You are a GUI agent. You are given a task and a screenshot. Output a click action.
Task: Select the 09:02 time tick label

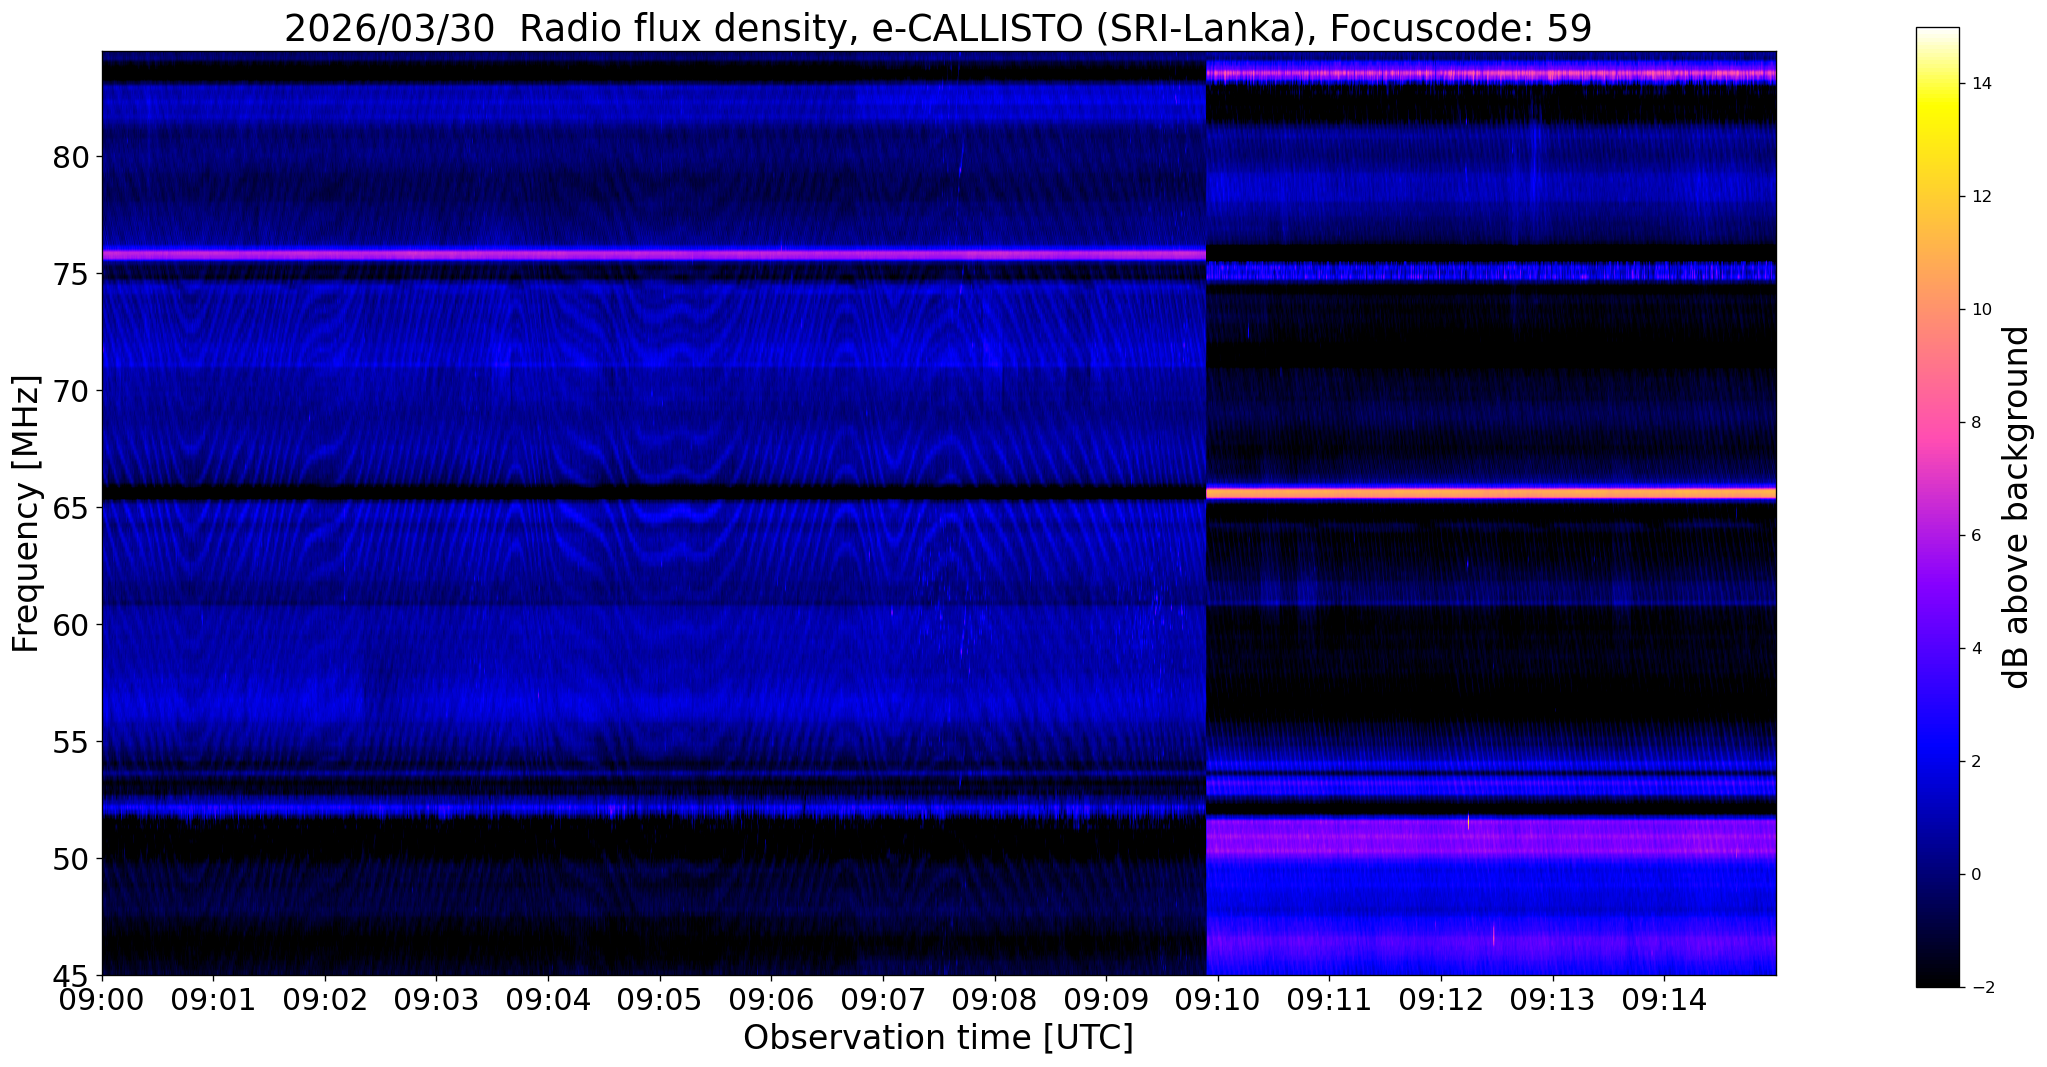(325, 1000)
